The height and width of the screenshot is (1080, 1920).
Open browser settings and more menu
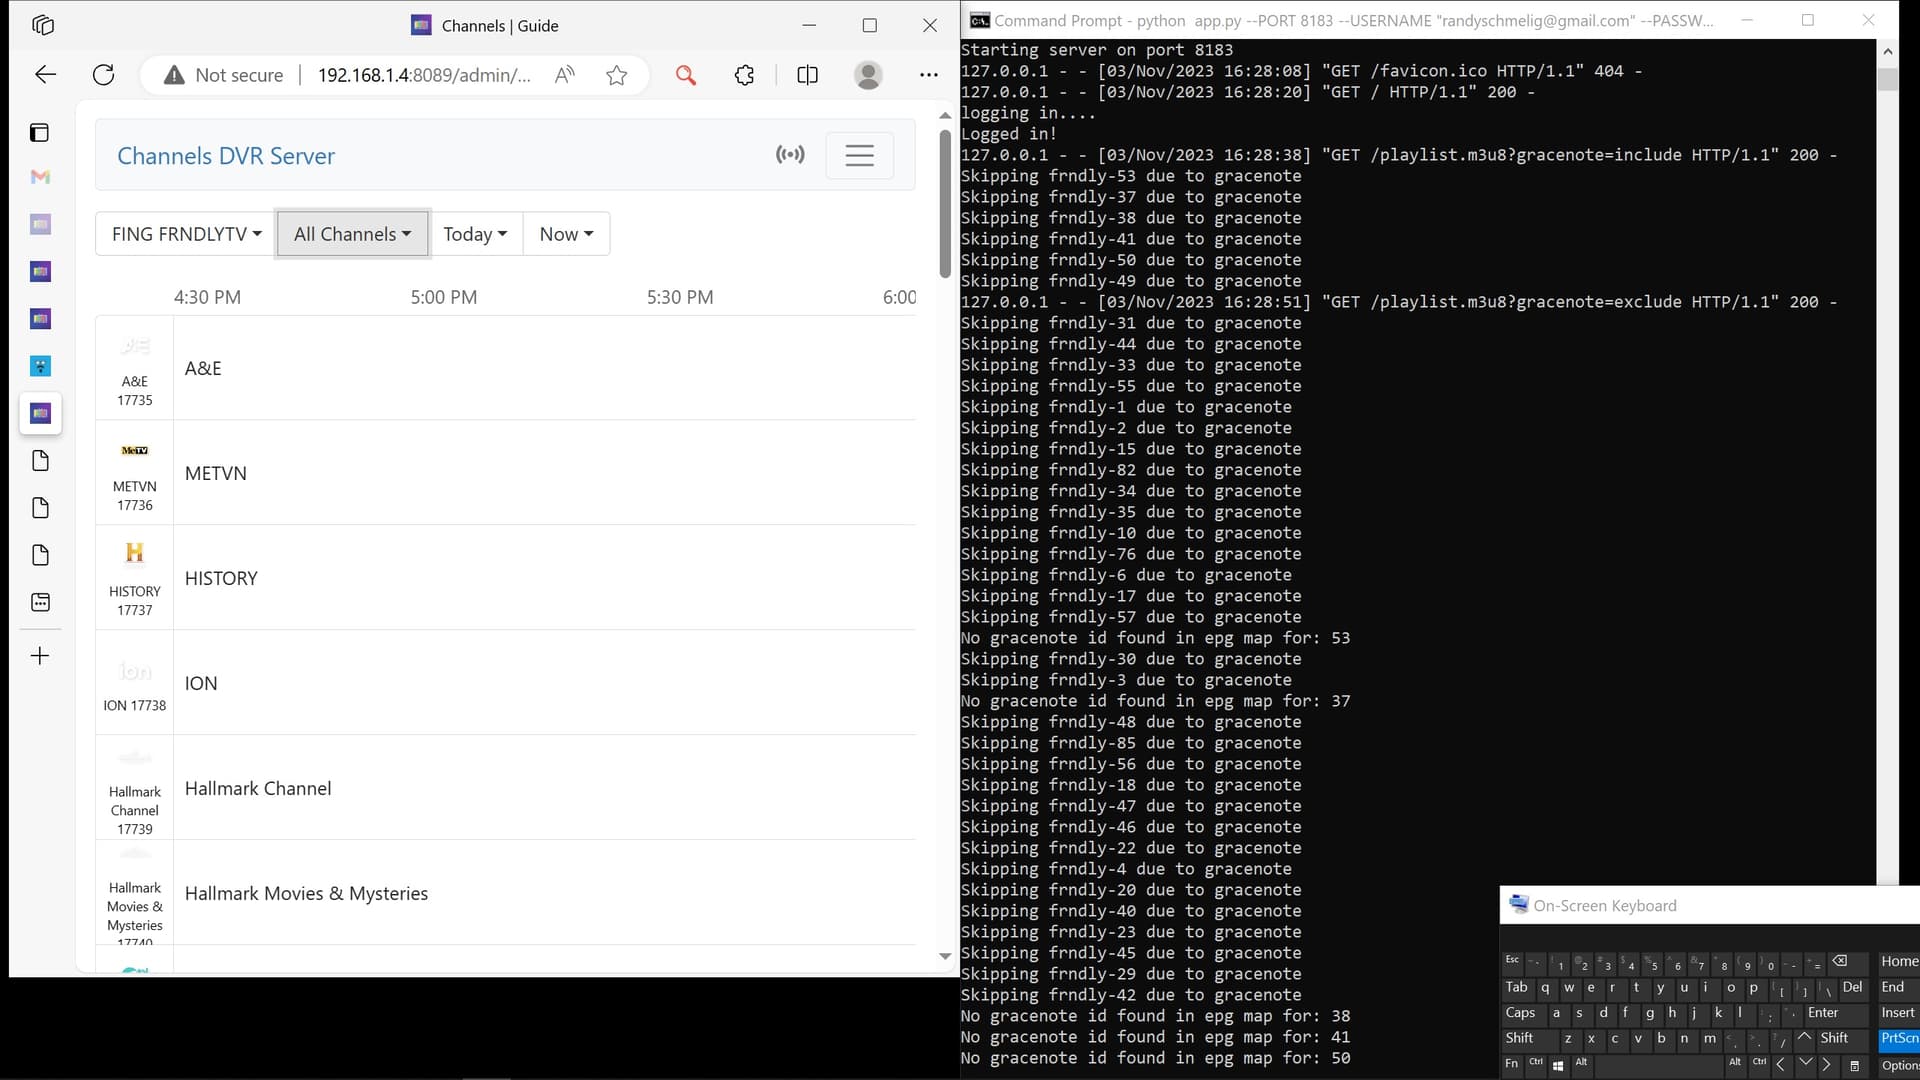tap(928, 75)
